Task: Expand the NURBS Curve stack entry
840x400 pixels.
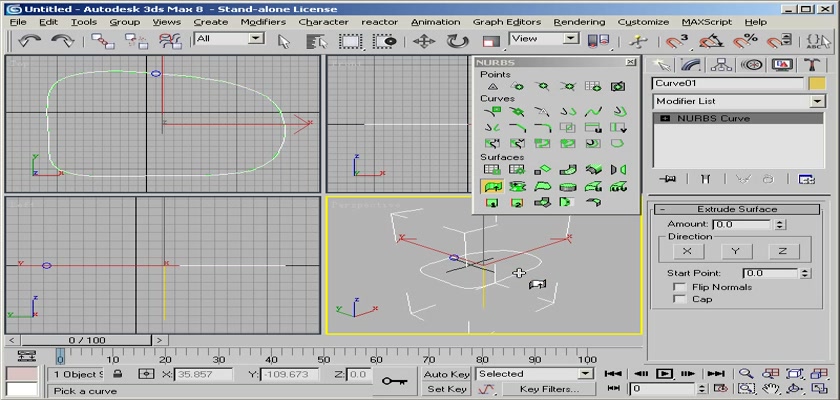Action: pos(665,118)
